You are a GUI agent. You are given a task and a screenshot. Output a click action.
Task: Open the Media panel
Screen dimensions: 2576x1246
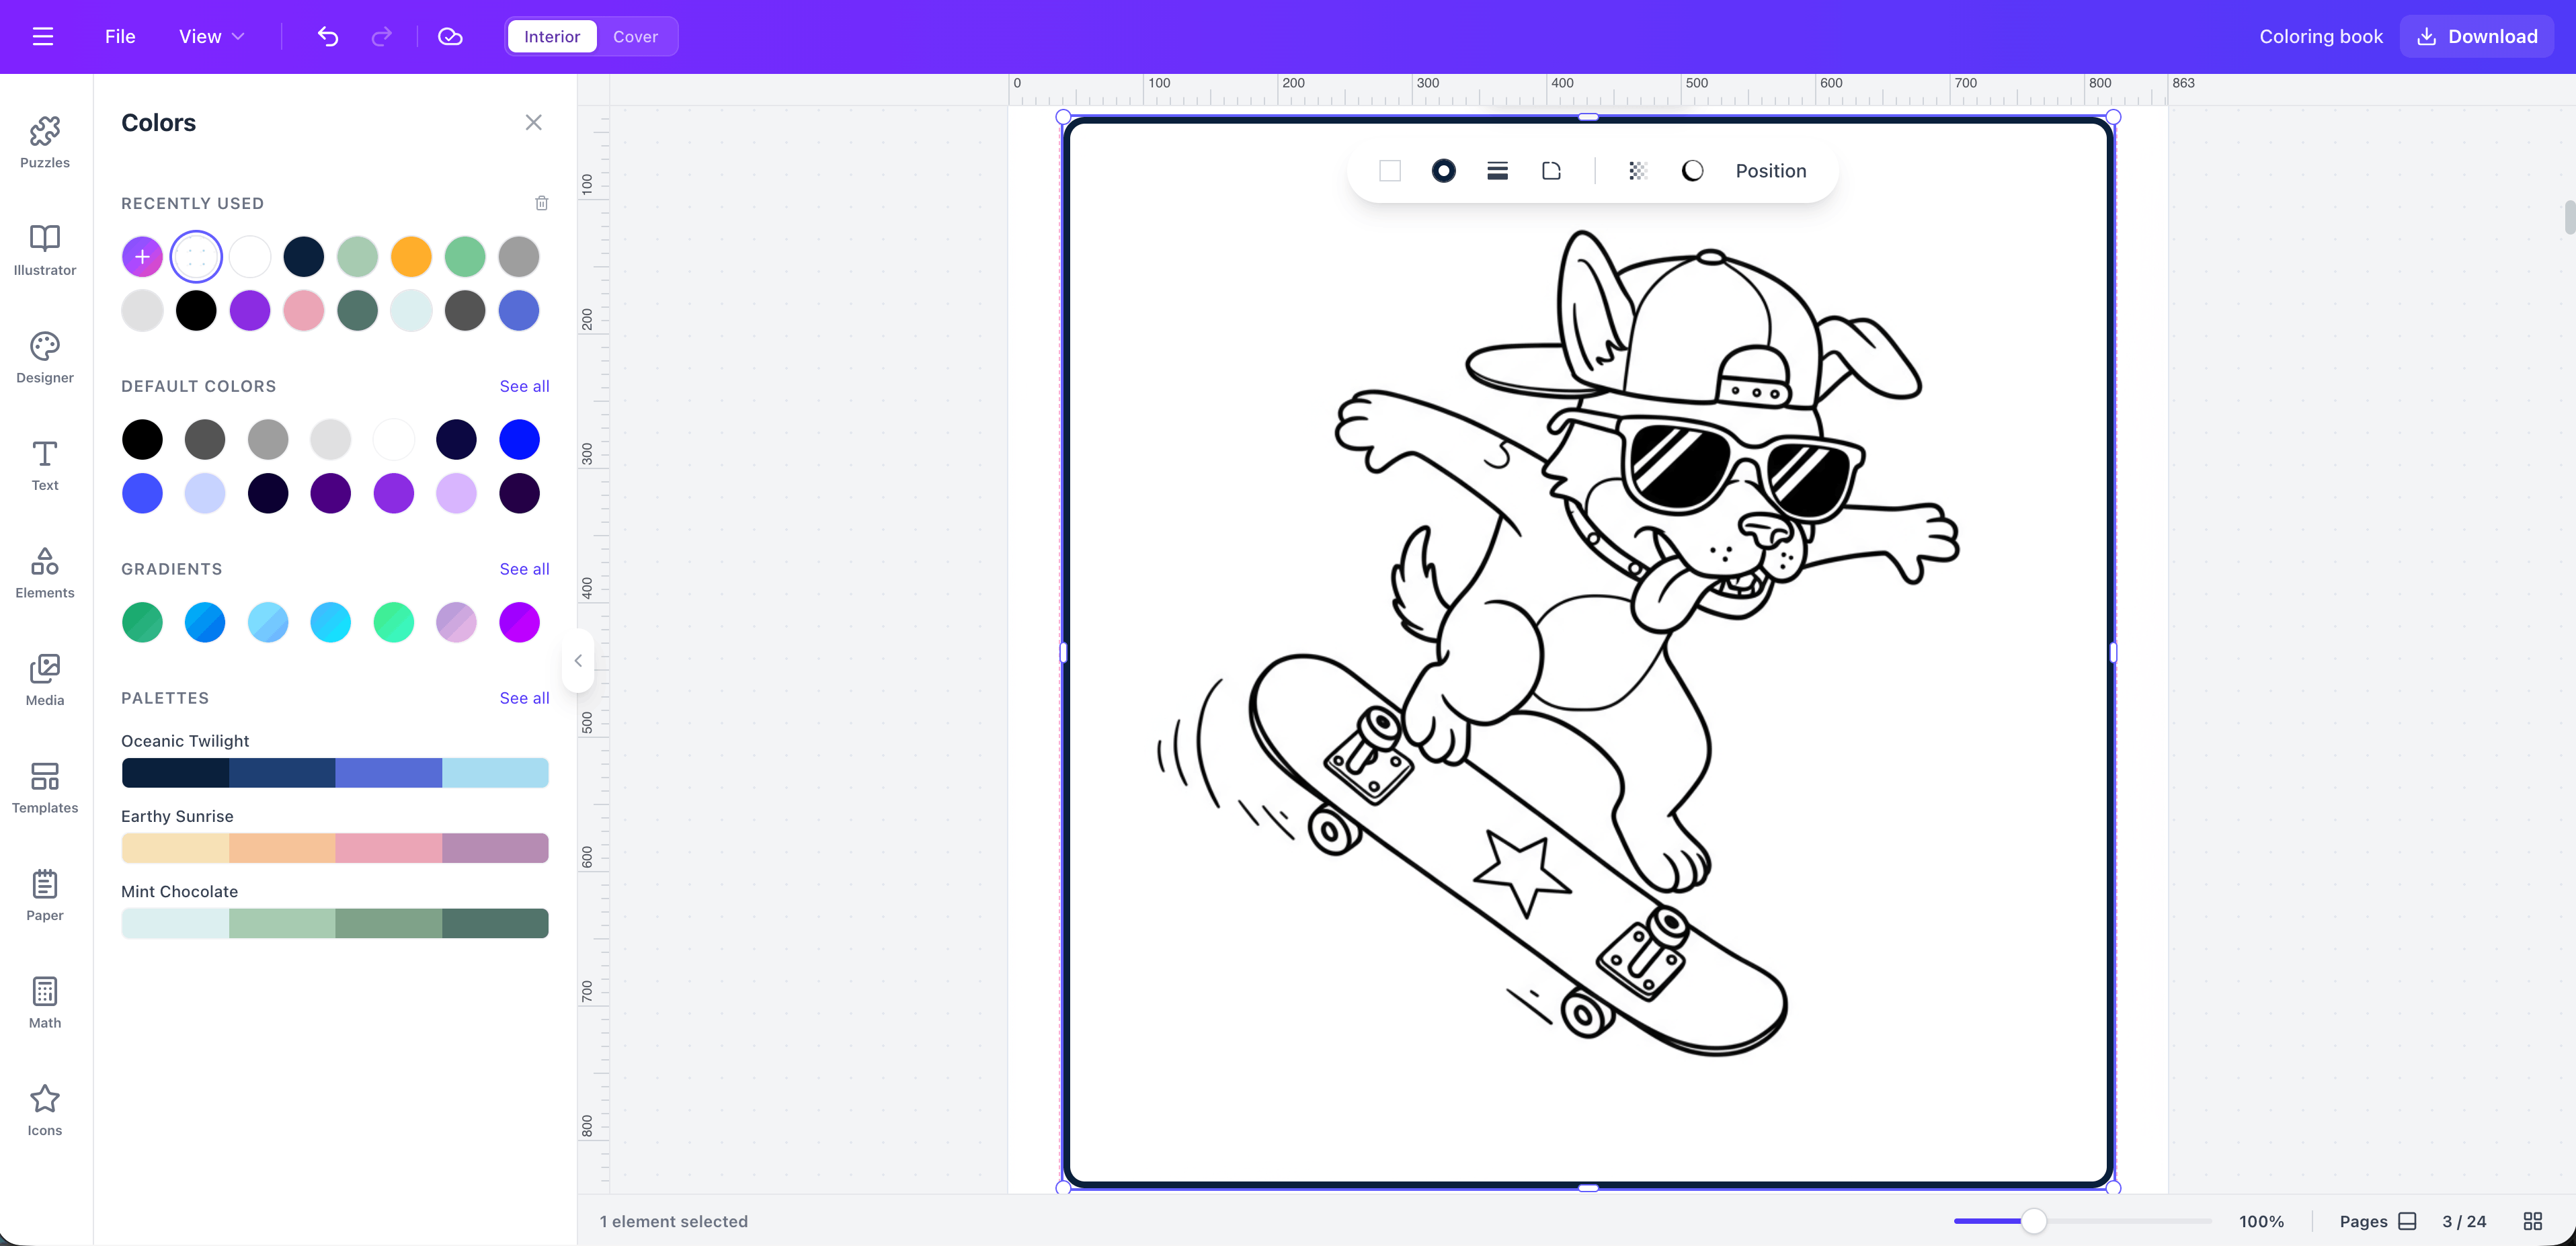click(x=44, y=679)
